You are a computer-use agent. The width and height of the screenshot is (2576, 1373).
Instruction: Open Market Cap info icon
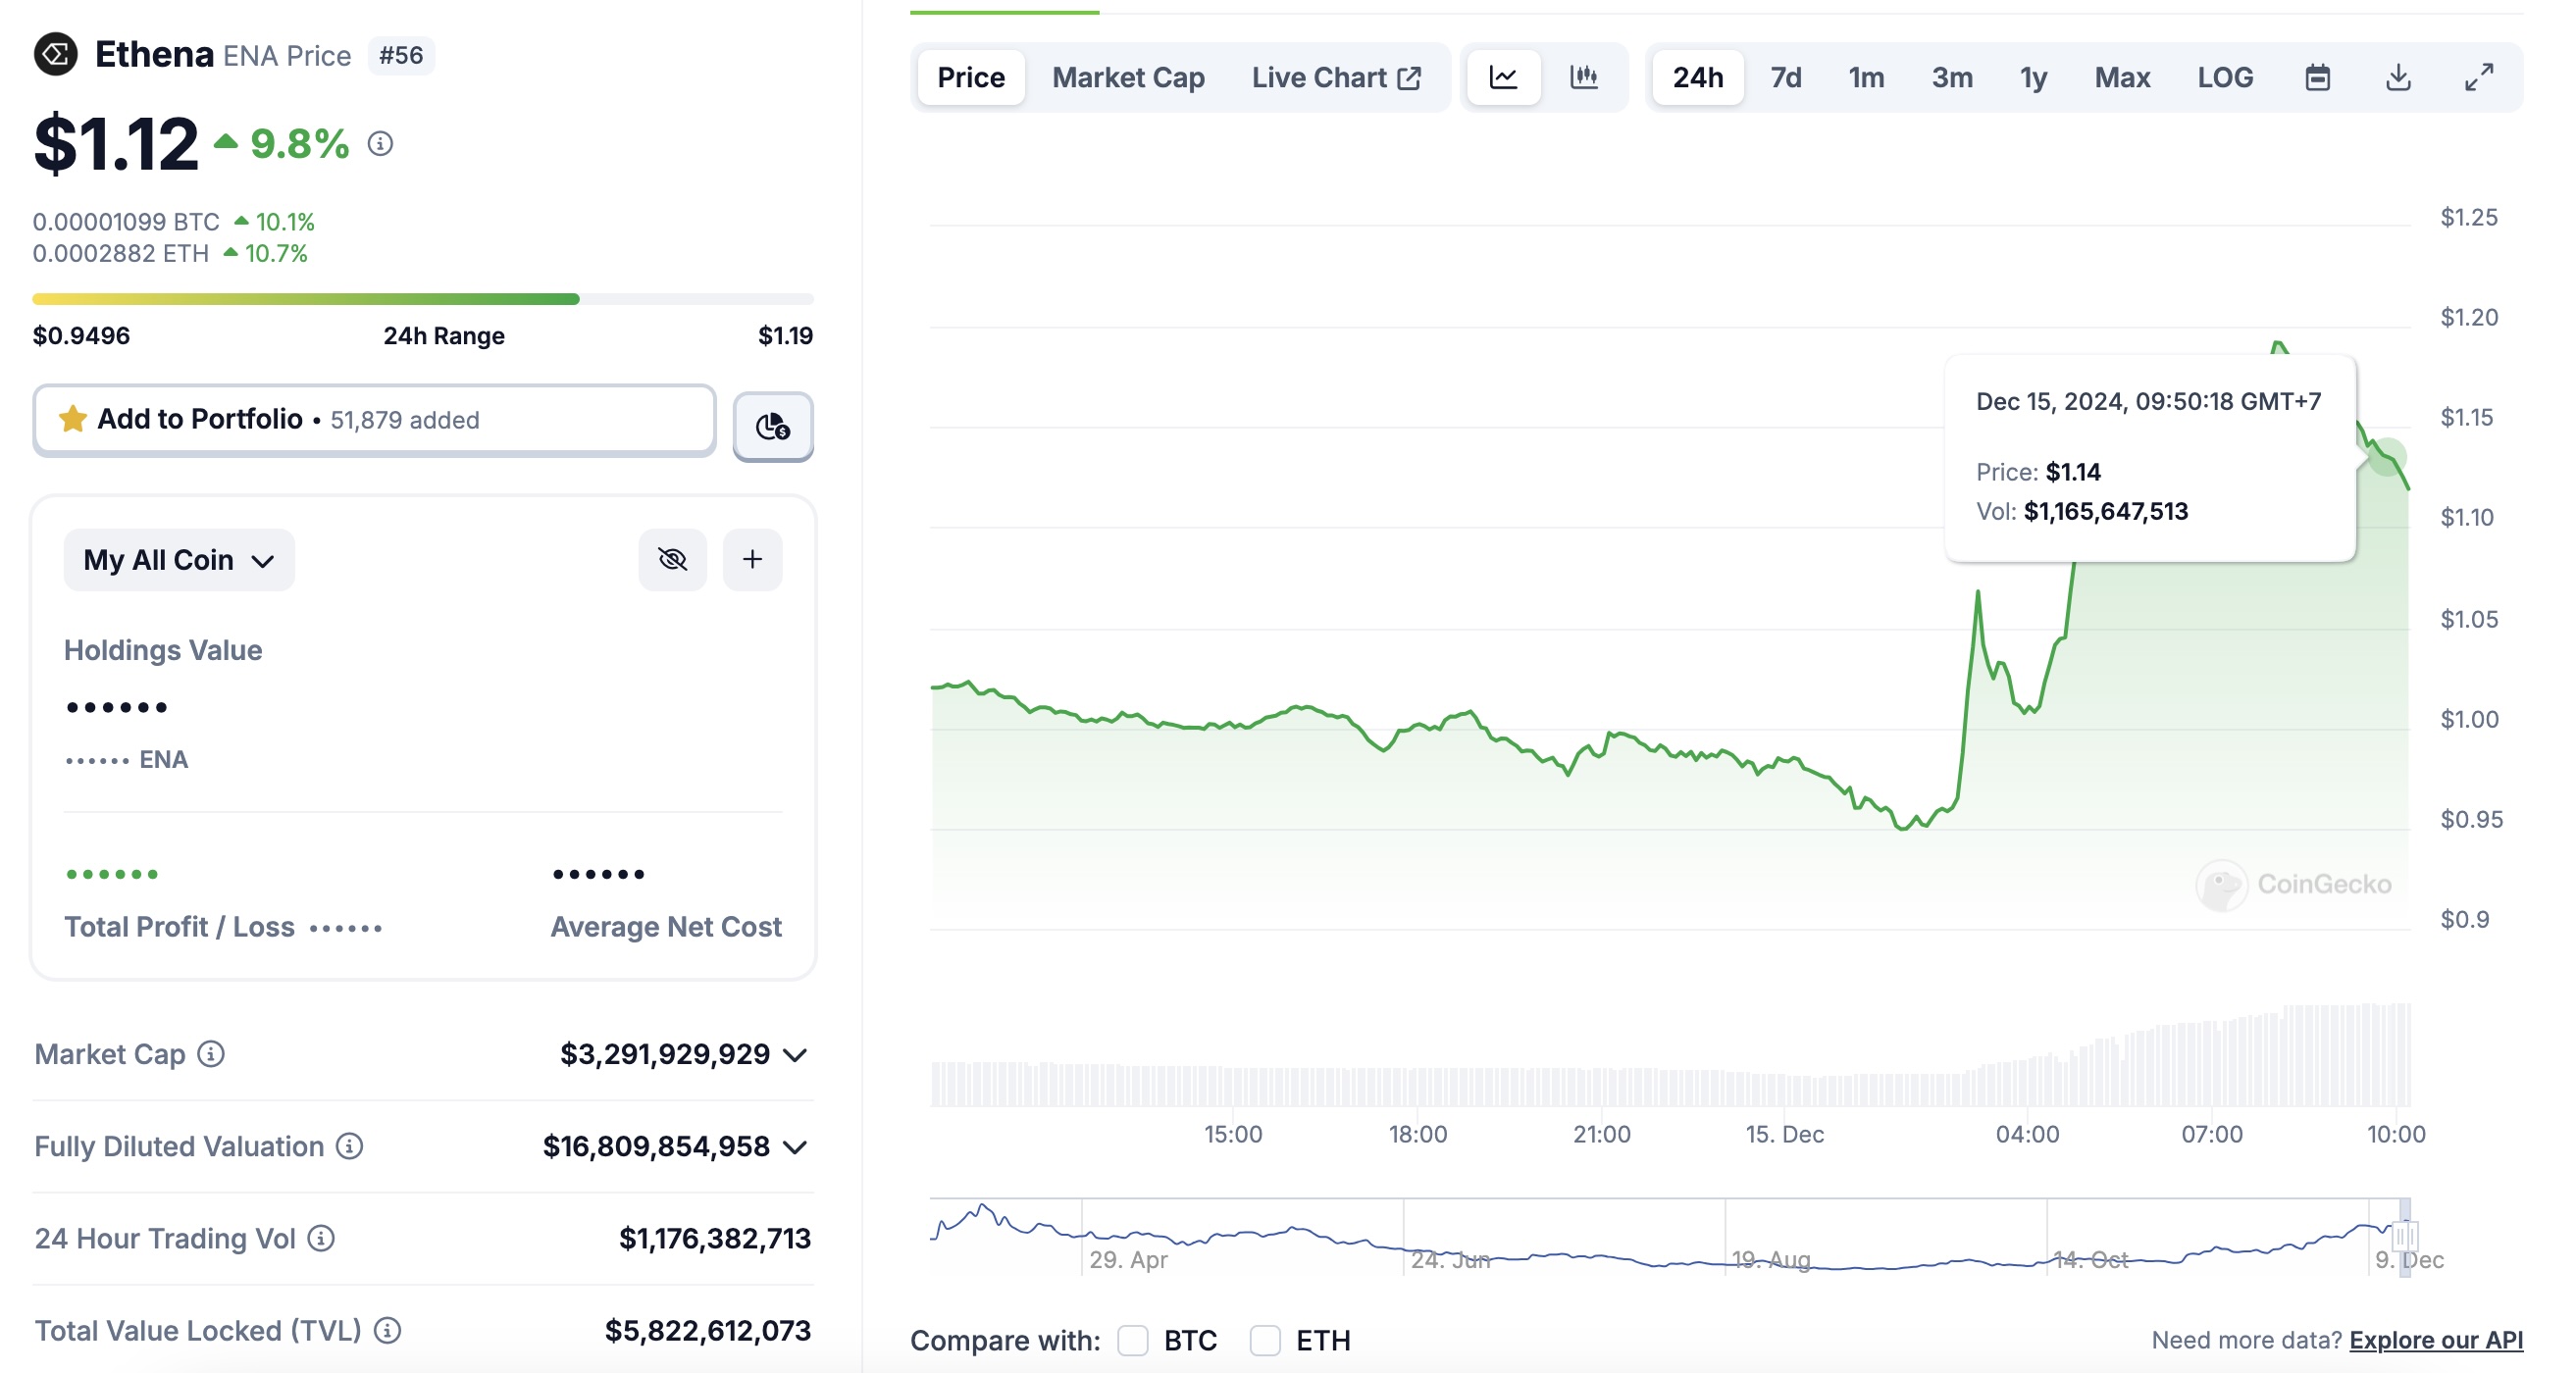(x=211, y=1054)
